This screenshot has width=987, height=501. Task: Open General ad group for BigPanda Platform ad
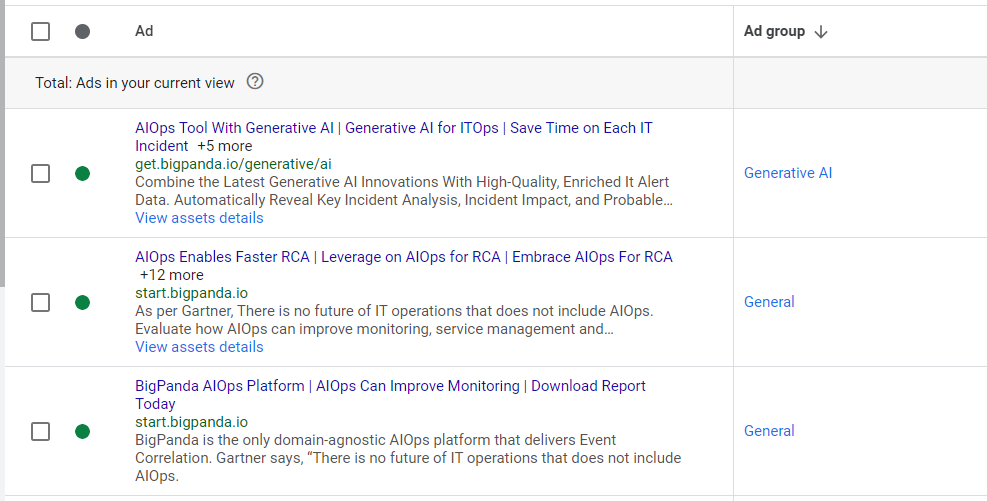(769, 431)
